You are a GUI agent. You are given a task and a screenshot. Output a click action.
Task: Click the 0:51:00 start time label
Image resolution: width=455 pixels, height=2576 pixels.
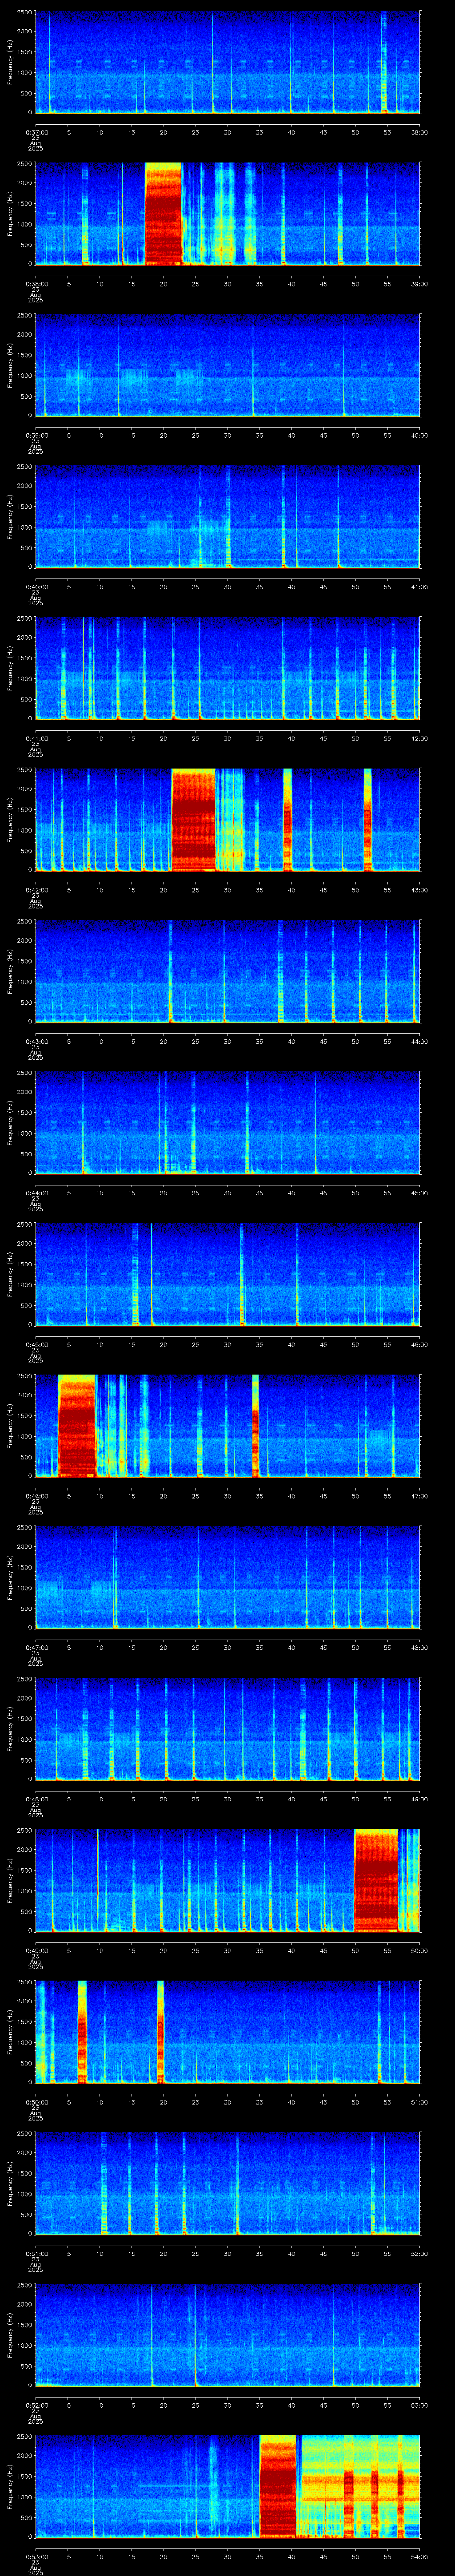36,2253
